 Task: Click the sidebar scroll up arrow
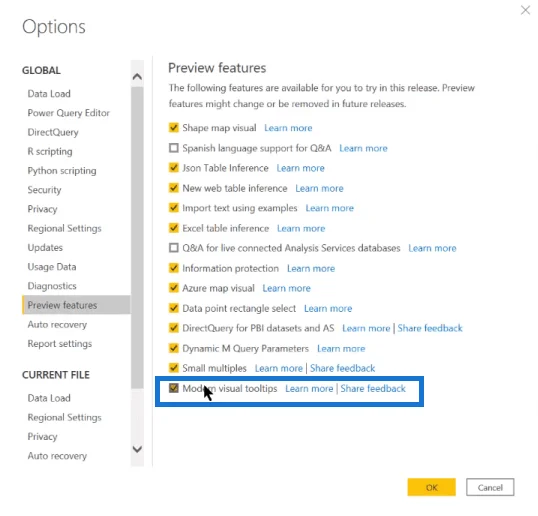click(137, 76)
